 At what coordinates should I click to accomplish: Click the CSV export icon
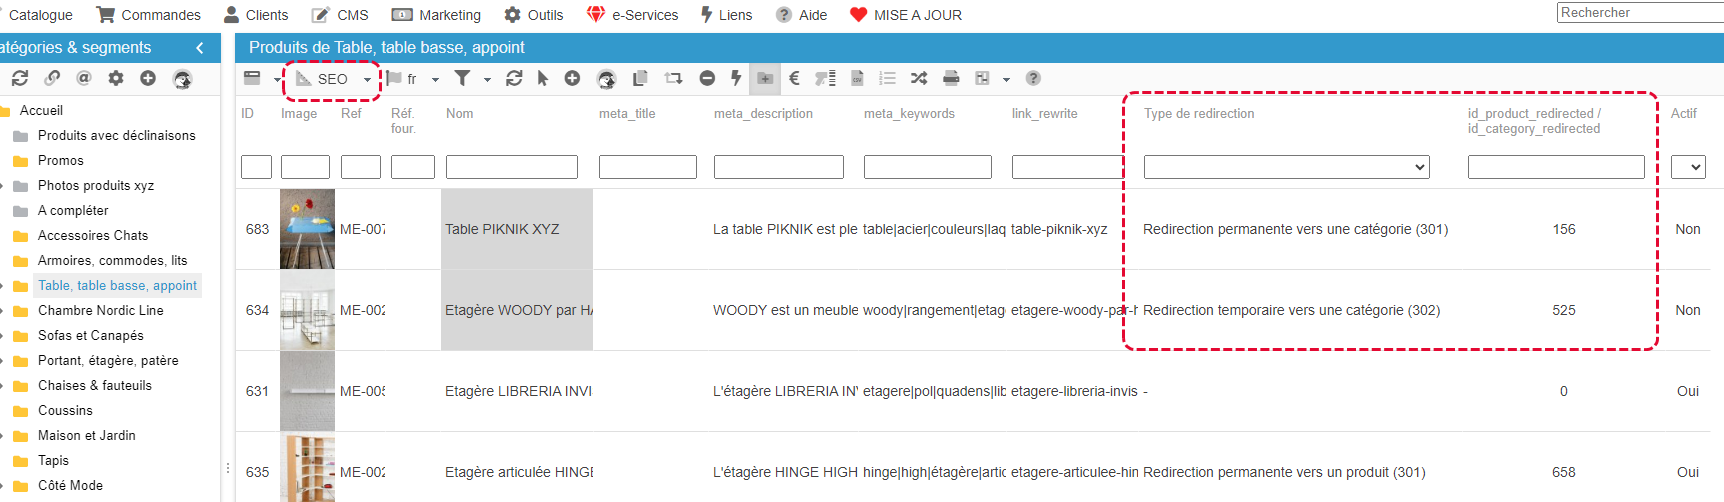[857, 78]
